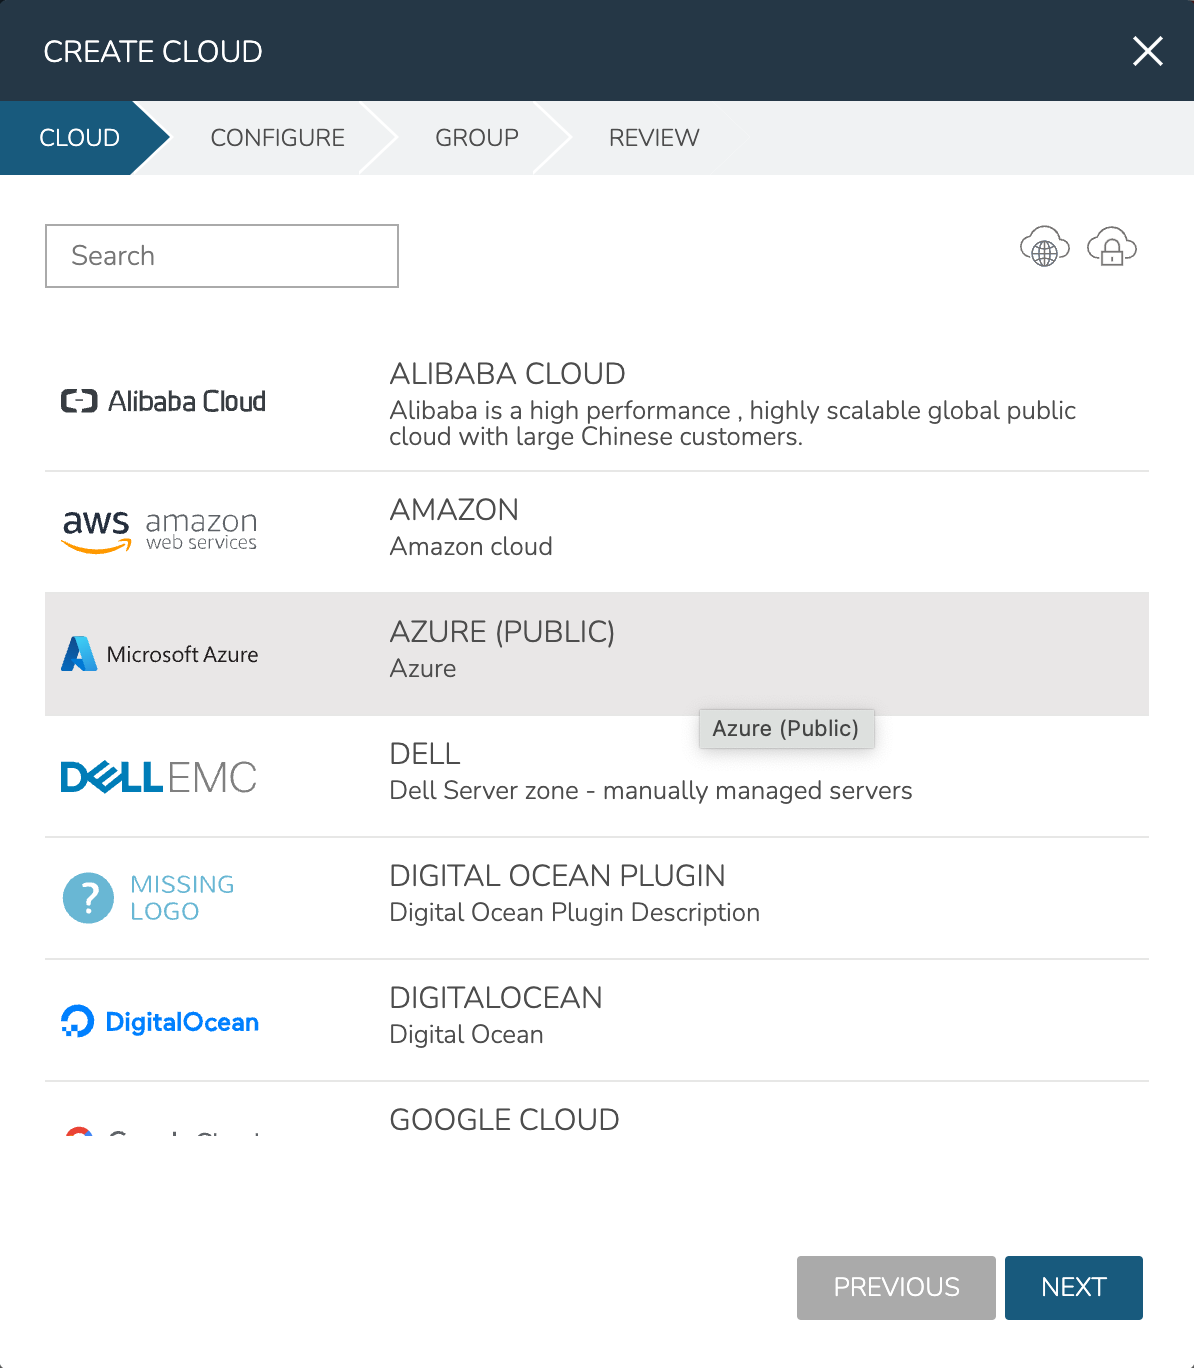
Task: Filter by private cloud lock icon
Action: [x=1112, y=247]
